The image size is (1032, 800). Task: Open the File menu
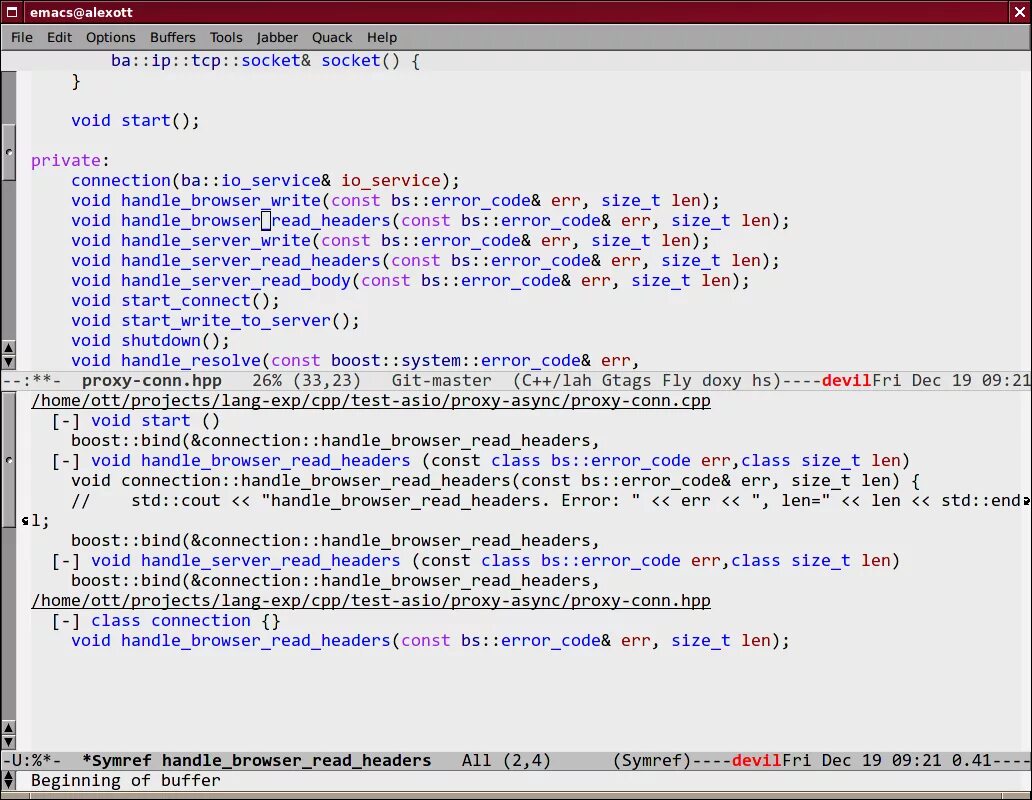(x=22, y=38)
